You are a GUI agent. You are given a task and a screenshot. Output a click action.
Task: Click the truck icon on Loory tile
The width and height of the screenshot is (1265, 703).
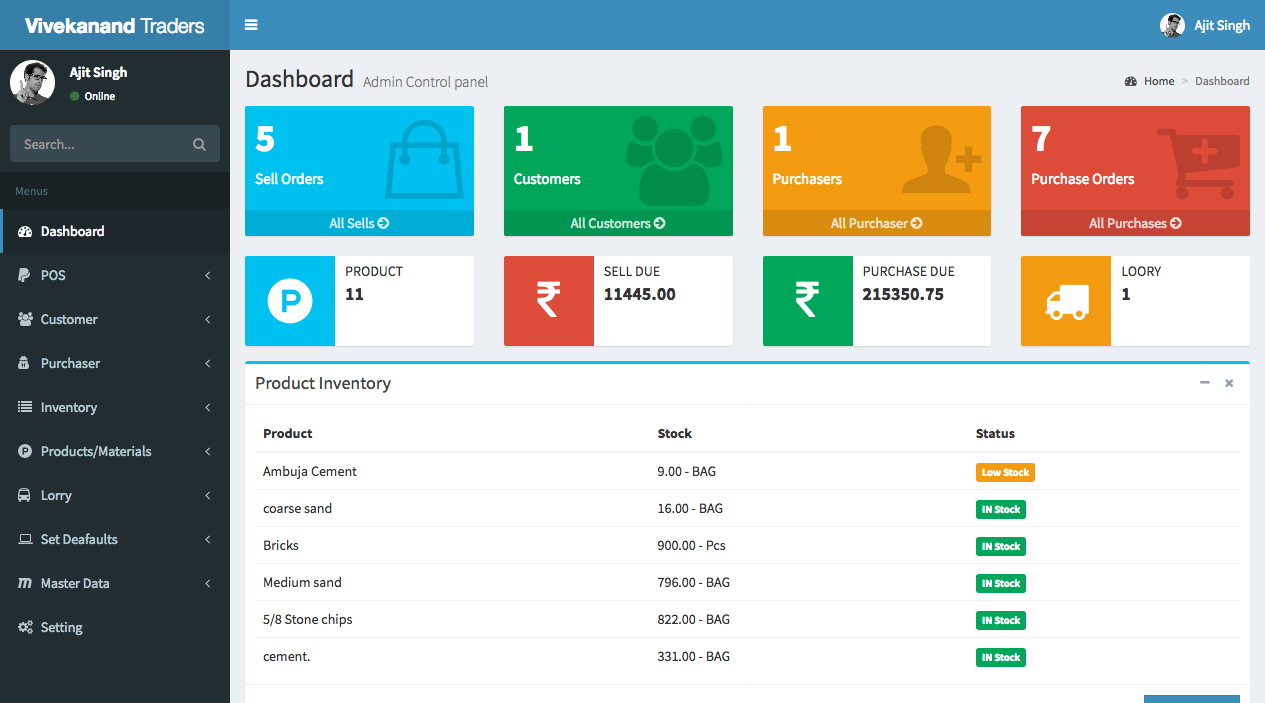(1065, 301)
